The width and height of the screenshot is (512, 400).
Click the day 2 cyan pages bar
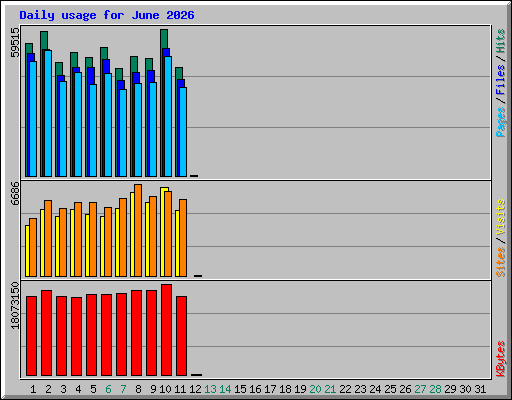[x=48, y=113]
